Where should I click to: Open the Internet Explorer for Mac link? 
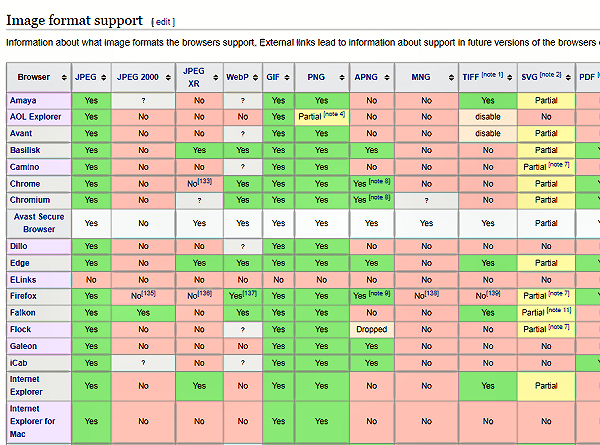pyautogui.click(x=33, y=421)
